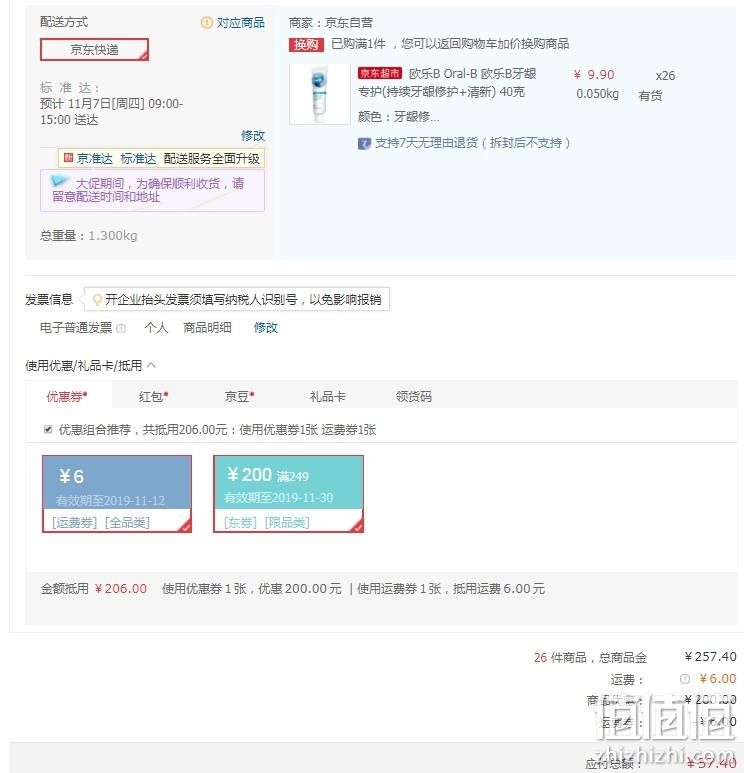Click 修改 in the invoice info row
The height and width of the screenshot is (773, 744).
pyautogui.click(x=266, y=328)
